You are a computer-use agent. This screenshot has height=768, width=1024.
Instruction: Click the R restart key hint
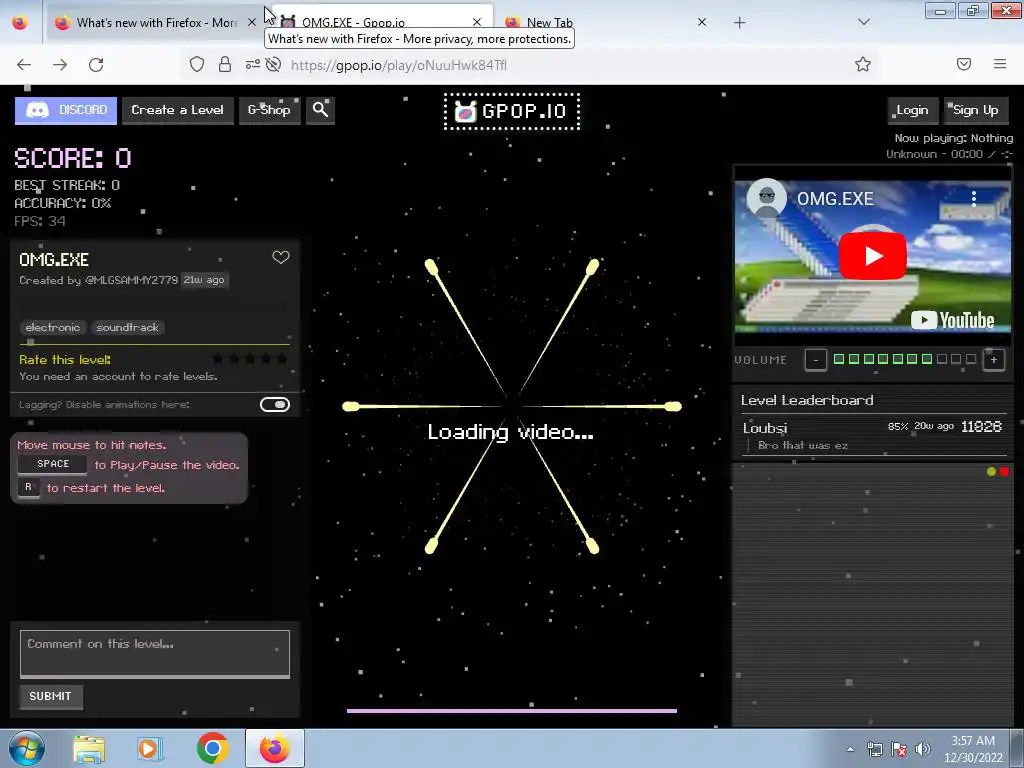click(x=28, y=487)
